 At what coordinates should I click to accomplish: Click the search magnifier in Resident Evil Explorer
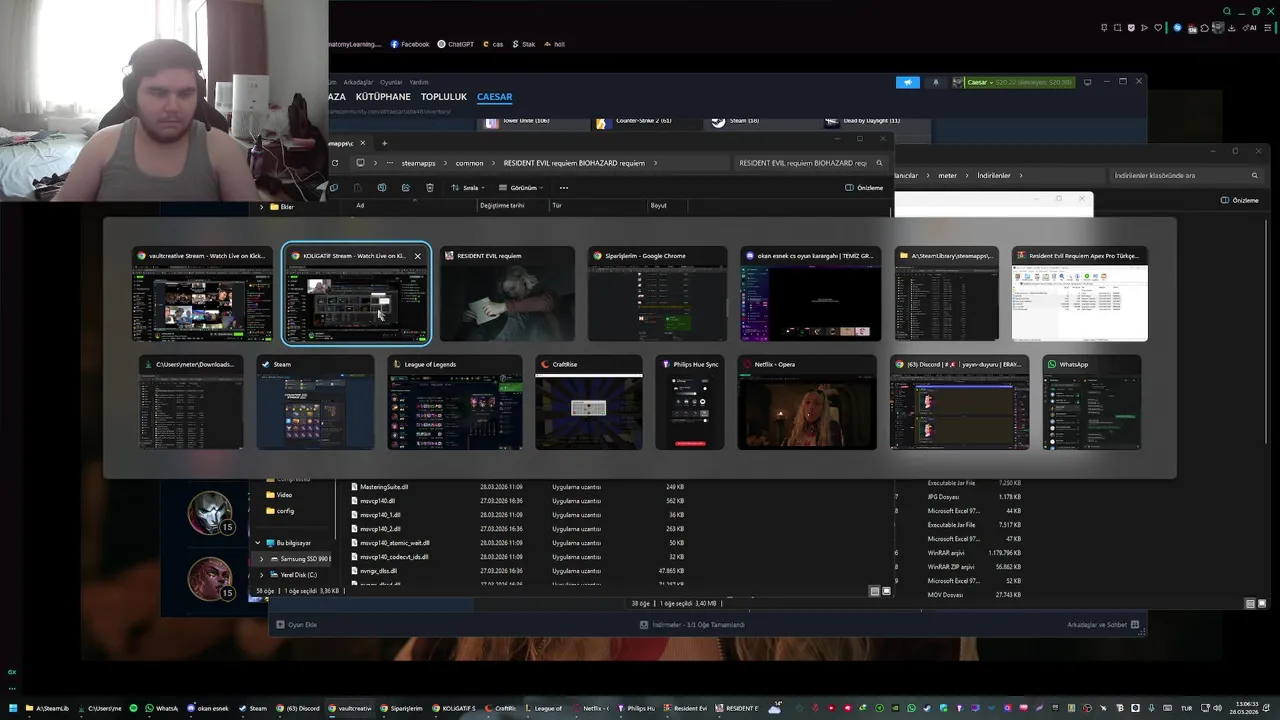coord(880,163)
